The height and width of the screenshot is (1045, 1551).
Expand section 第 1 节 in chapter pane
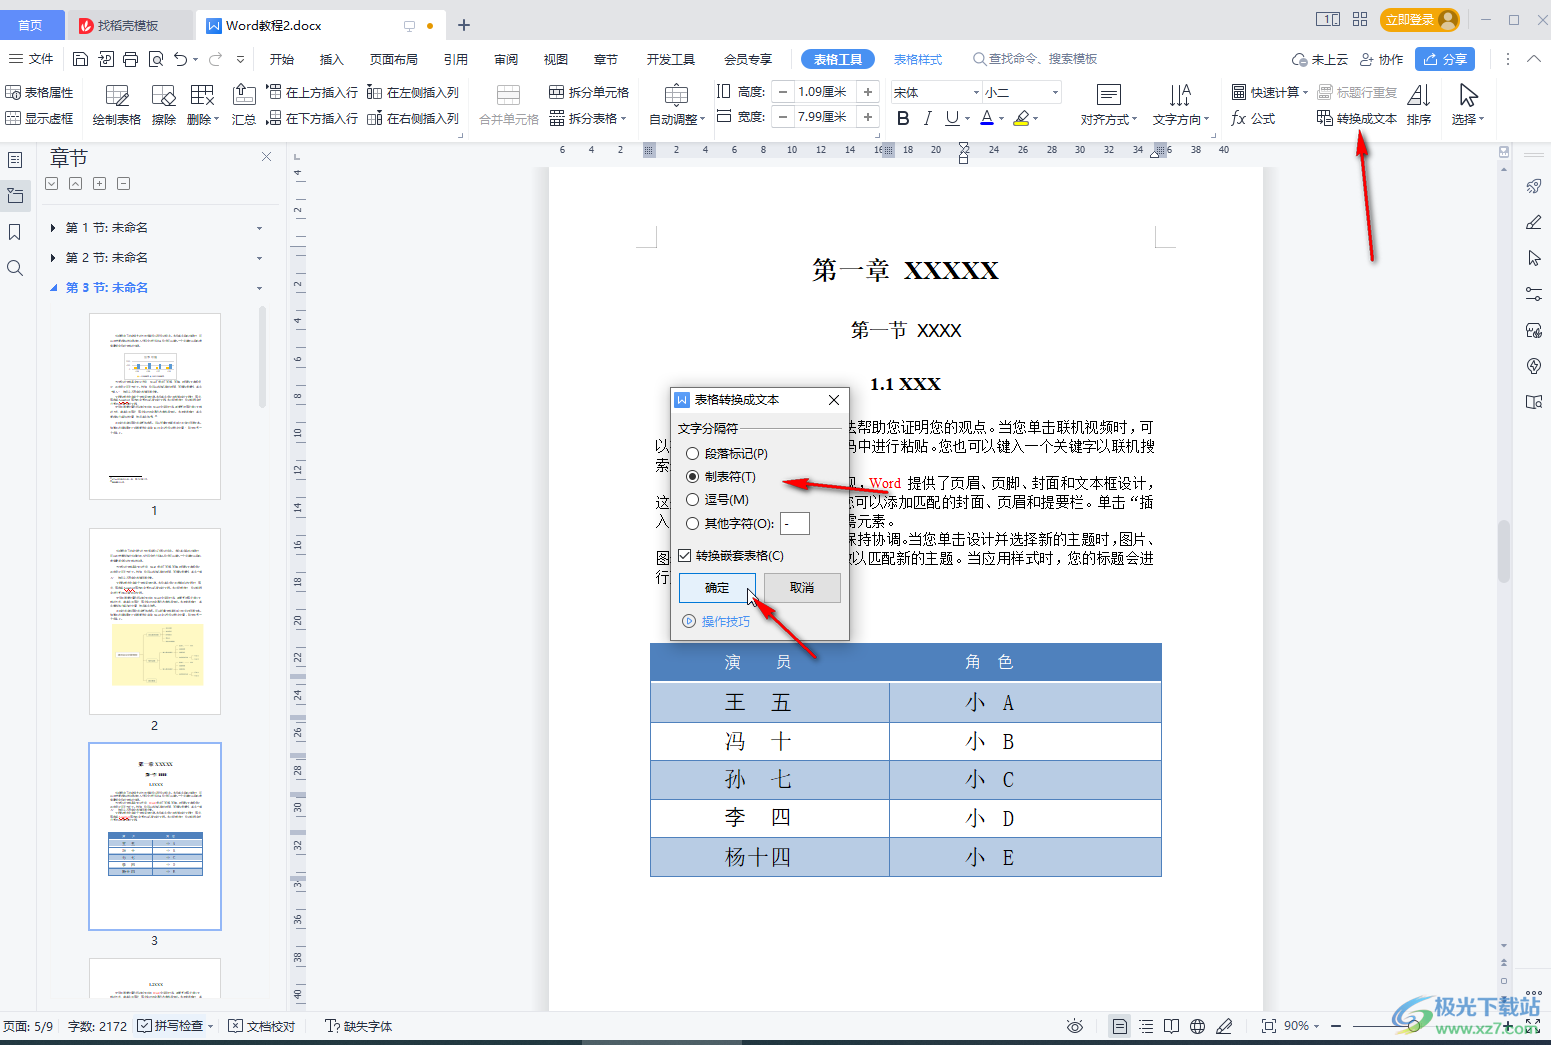coord(53,228)
